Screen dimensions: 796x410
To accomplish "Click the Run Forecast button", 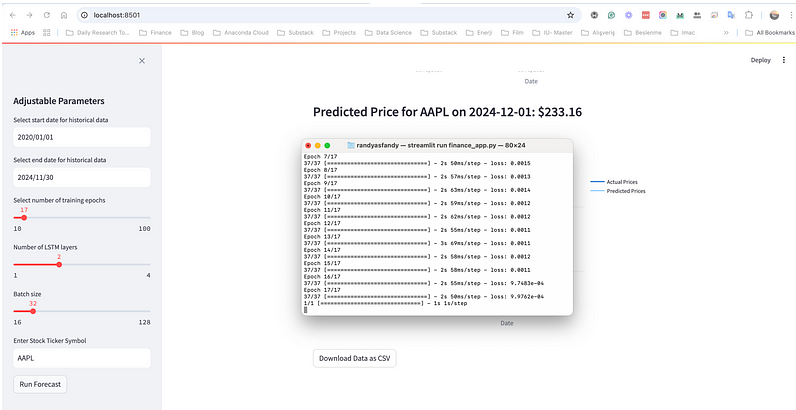I will click(40, 384).
